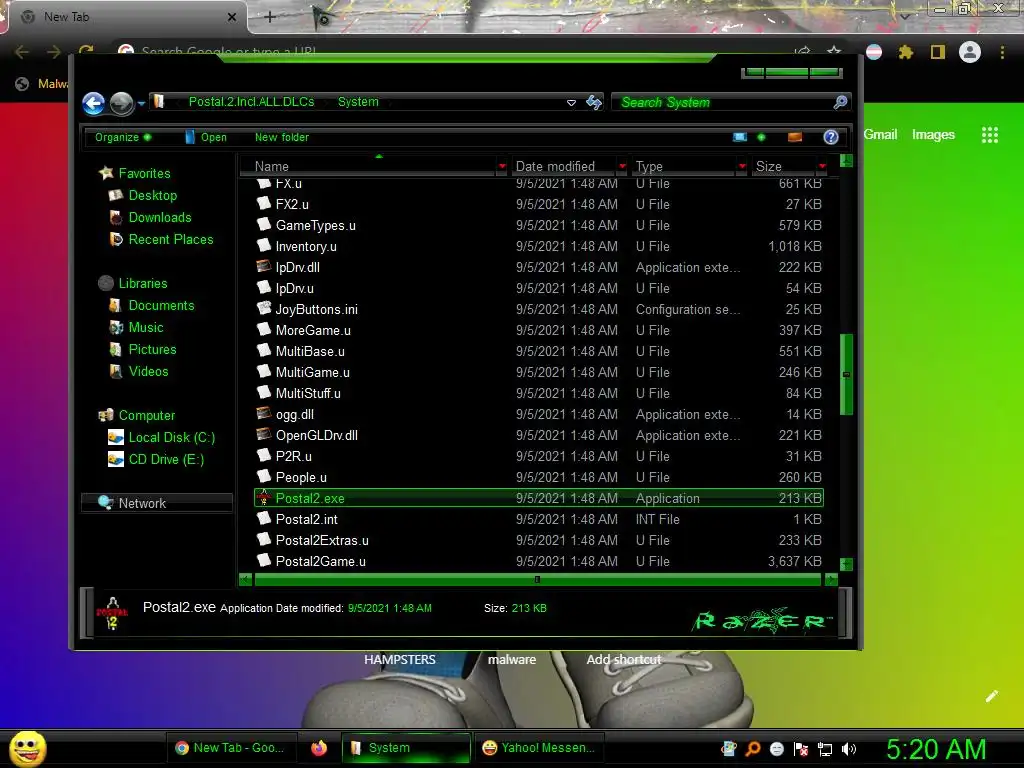Select file Postal2.int
1024x768 pixels.
307,519
